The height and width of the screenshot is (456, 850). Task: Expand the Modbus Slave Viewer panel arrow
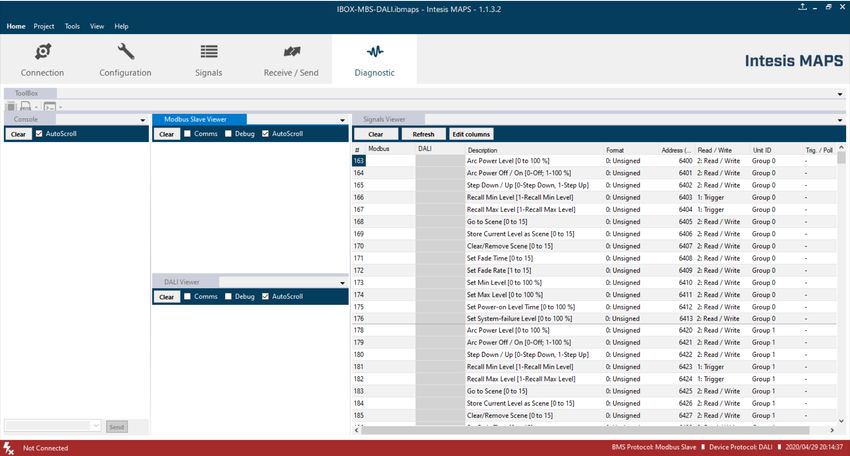pos(342,120)
